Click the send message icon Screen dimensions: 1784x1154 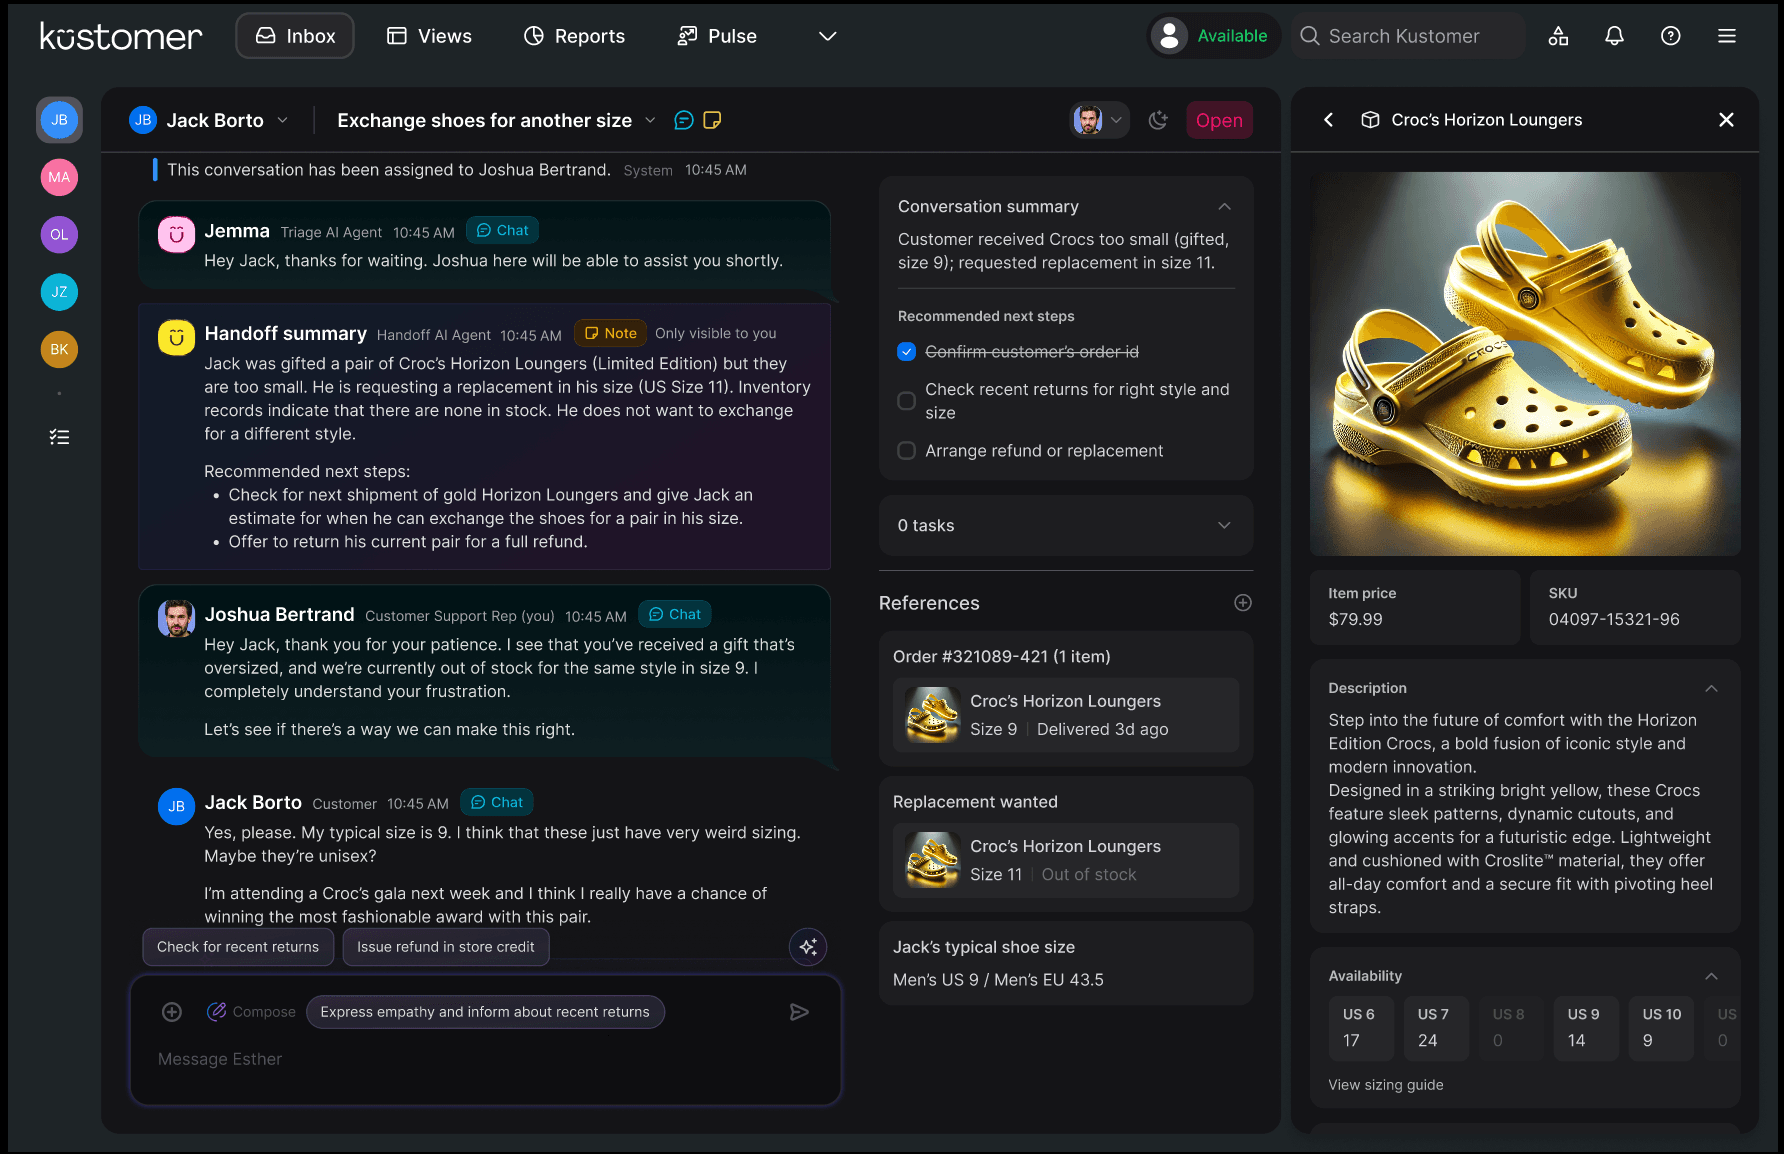[798, 1012]
